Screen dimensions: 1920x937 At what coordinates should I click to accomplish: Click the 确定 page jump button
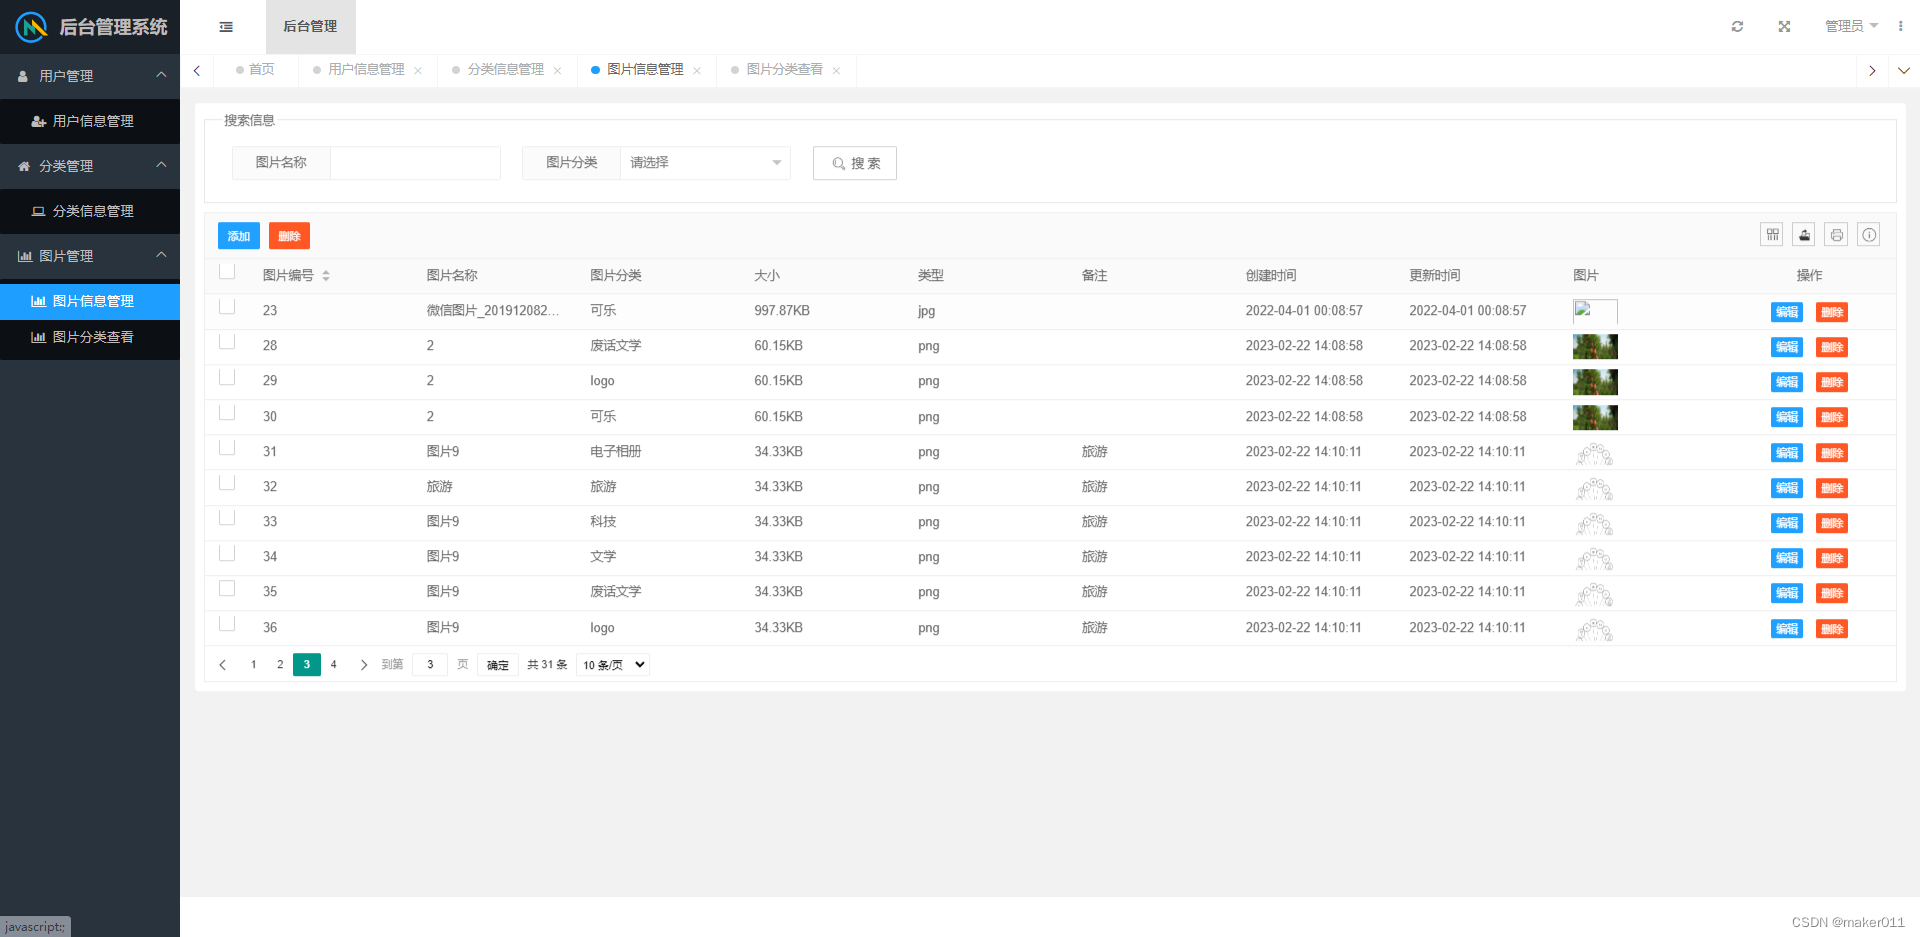coord(497,665)
